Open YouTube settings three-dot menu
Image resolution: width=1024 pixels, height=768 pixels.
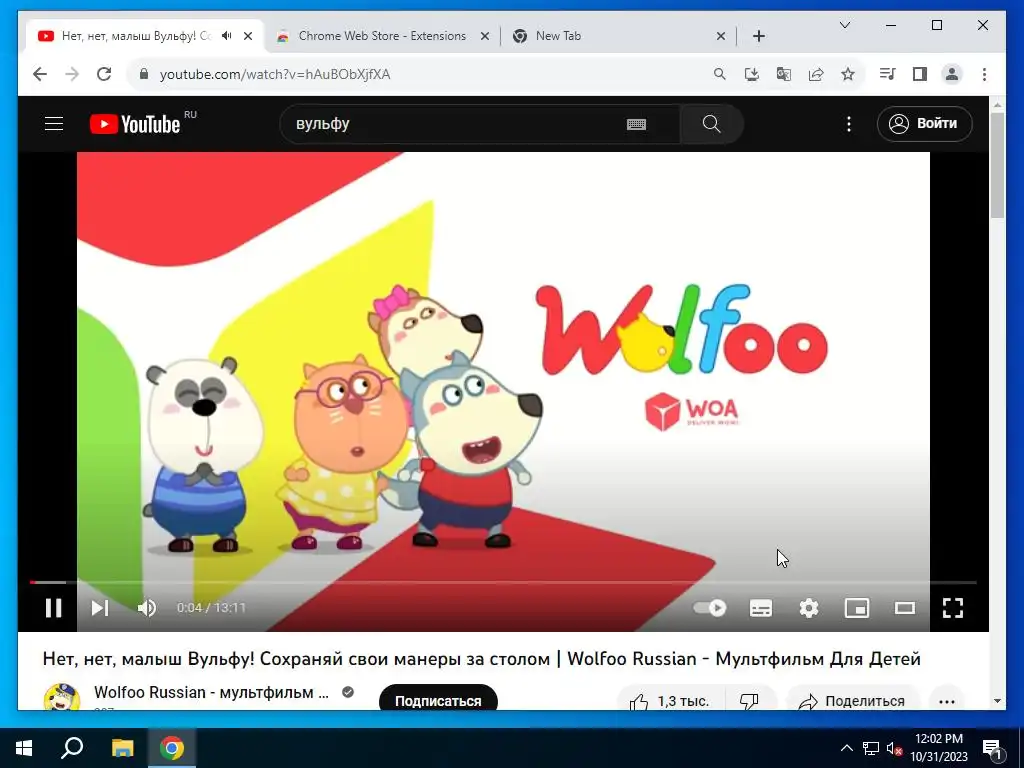pyautogui.click(x=849, y=124)
